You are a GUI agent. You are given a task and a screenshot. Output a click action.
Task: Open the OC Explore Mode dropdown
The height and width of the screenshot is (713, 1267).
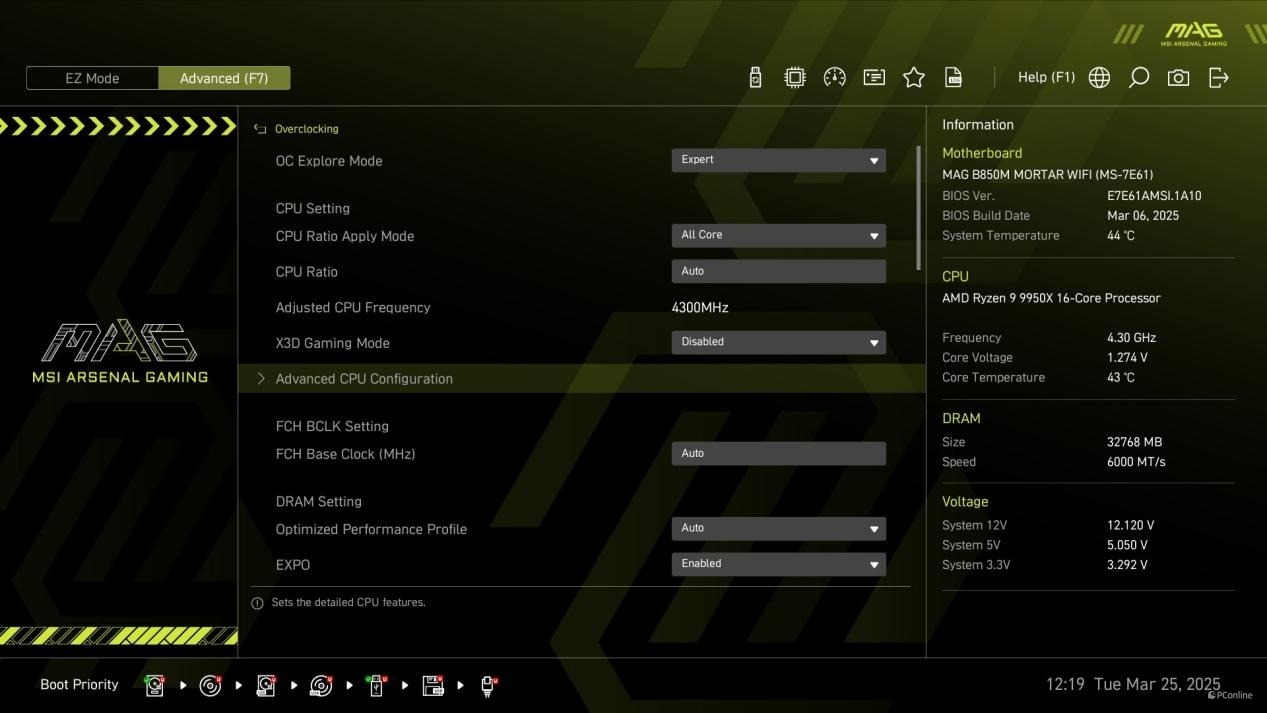pyautogui.click(x=778, y=160)
